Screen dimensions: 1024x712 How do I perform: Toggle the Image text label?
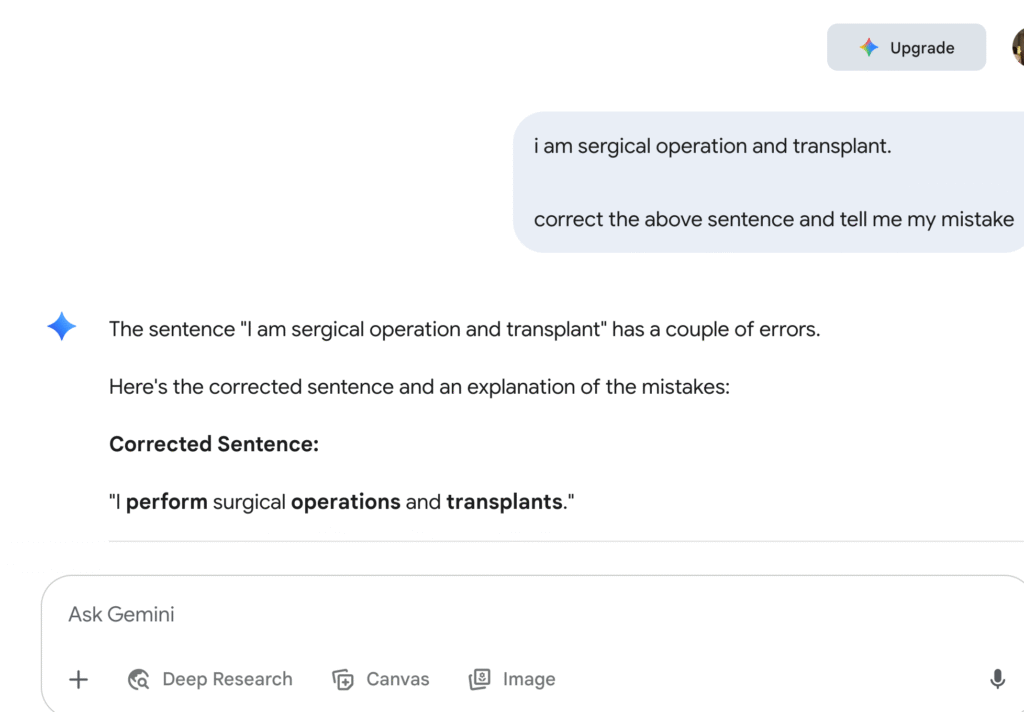tap(529, 679)
